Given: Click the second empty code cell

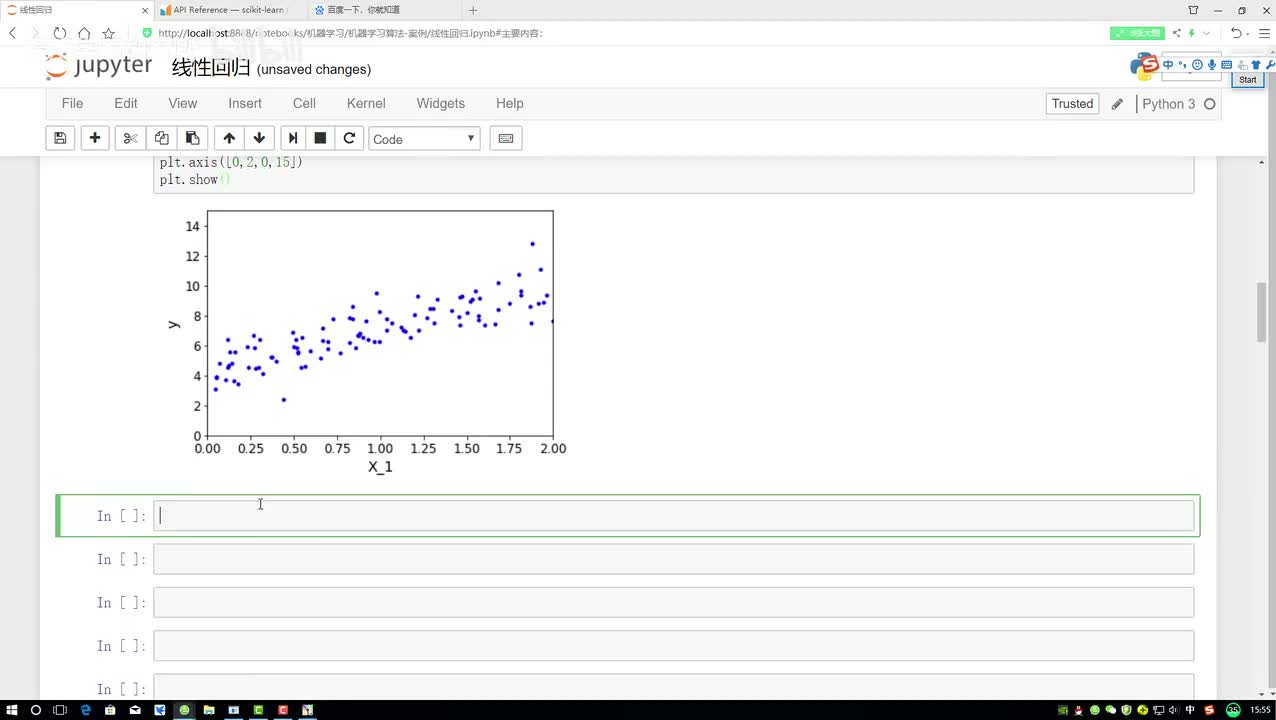Looking at the screenshot, I should (x=674, y=559).
